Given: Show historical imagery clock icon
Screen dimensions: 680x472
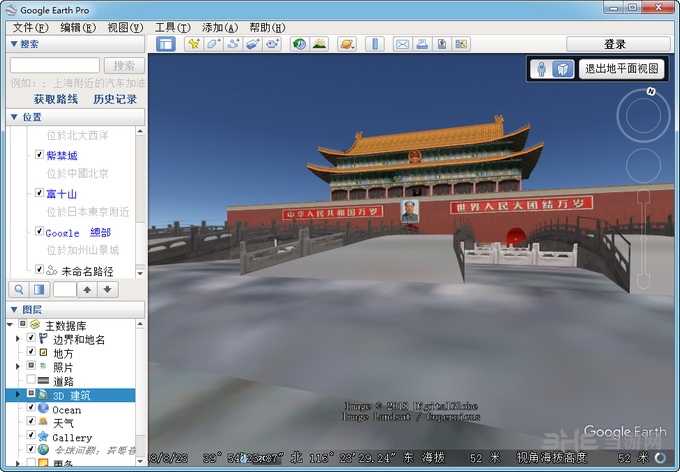Looking at the screenshot, I should pyautogui.click(x=300, y=44).
